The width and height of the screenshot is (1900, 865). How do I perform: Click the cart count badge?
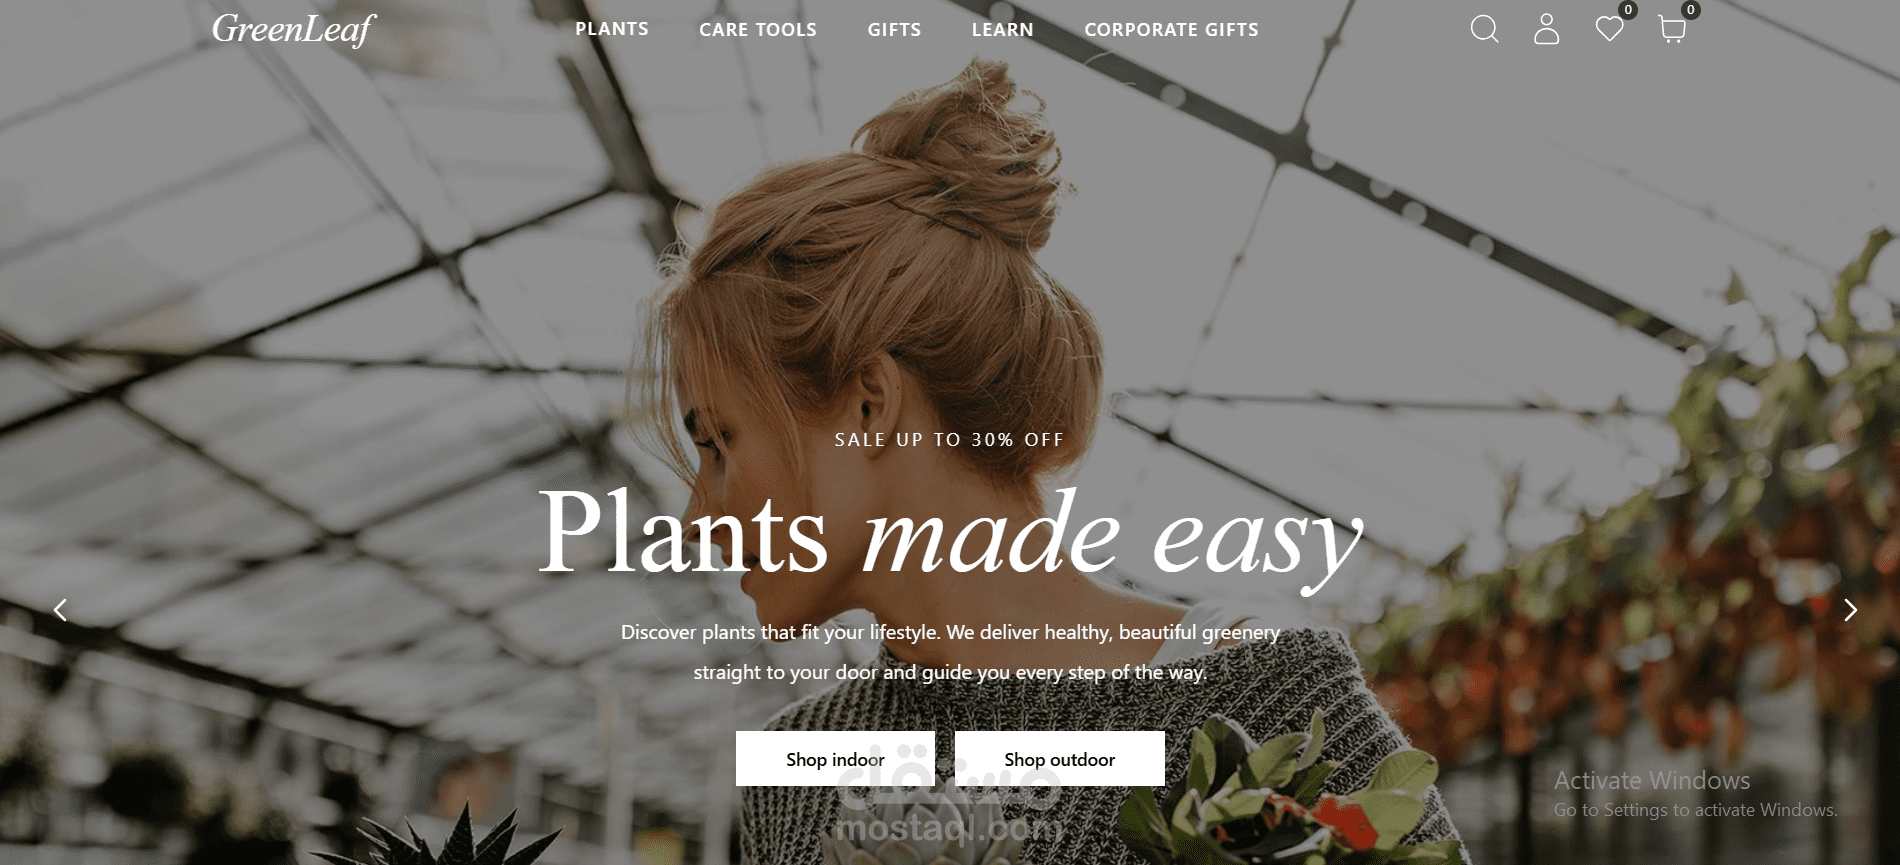point(1691,10)
